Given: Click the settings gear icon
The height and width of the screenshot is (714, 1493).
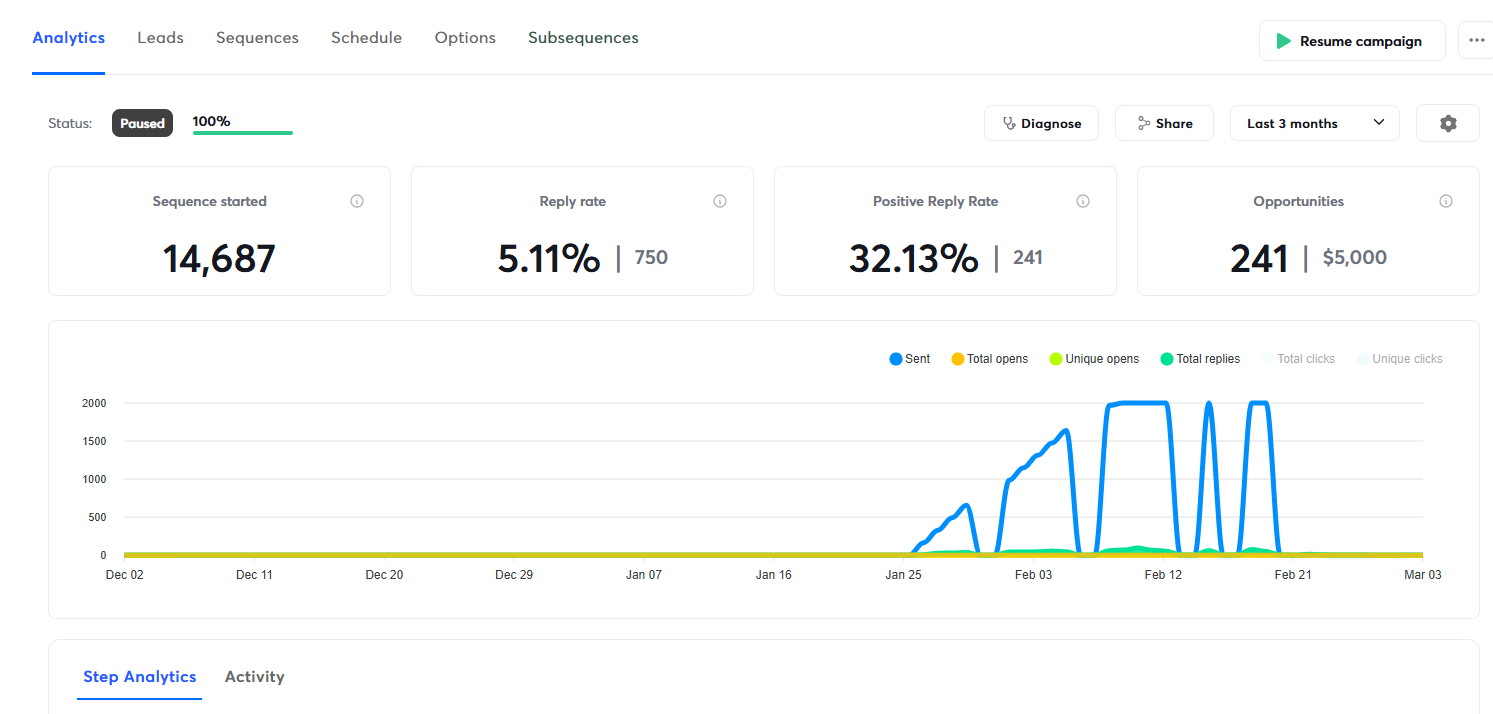Looking at the screenshot, I should (x=1447, y=124).
